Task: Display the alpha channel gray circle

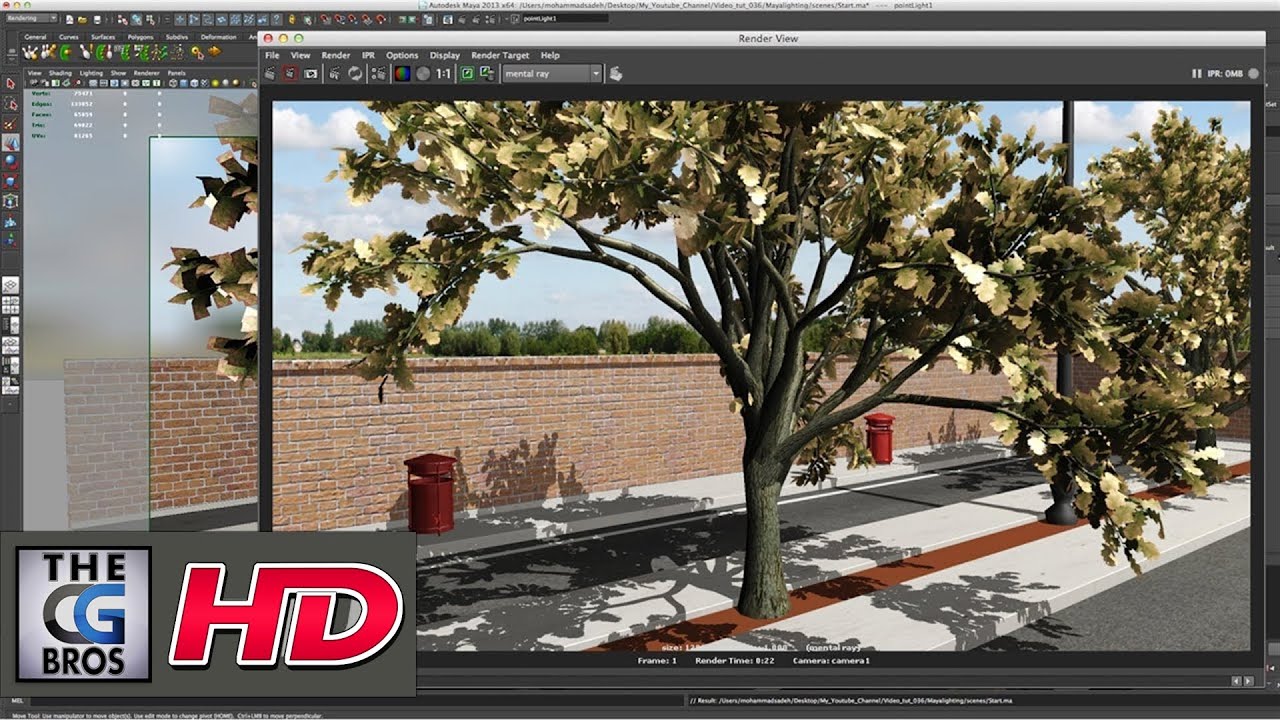Action: 423,73
